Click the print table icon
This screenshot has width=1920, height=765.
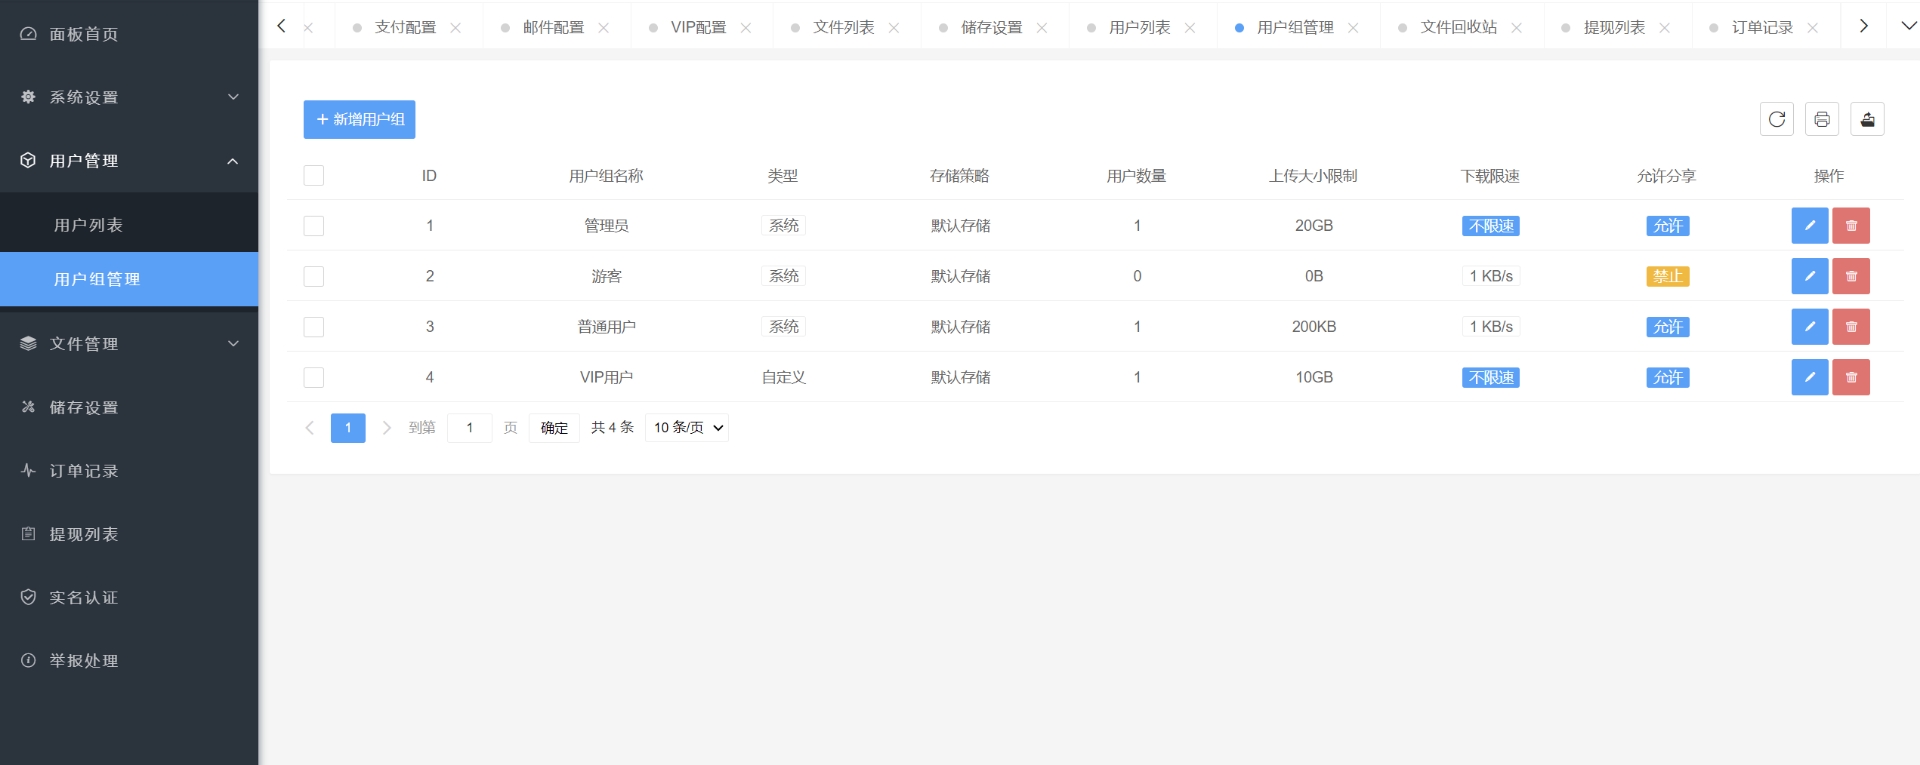(x=1821, y=119)
